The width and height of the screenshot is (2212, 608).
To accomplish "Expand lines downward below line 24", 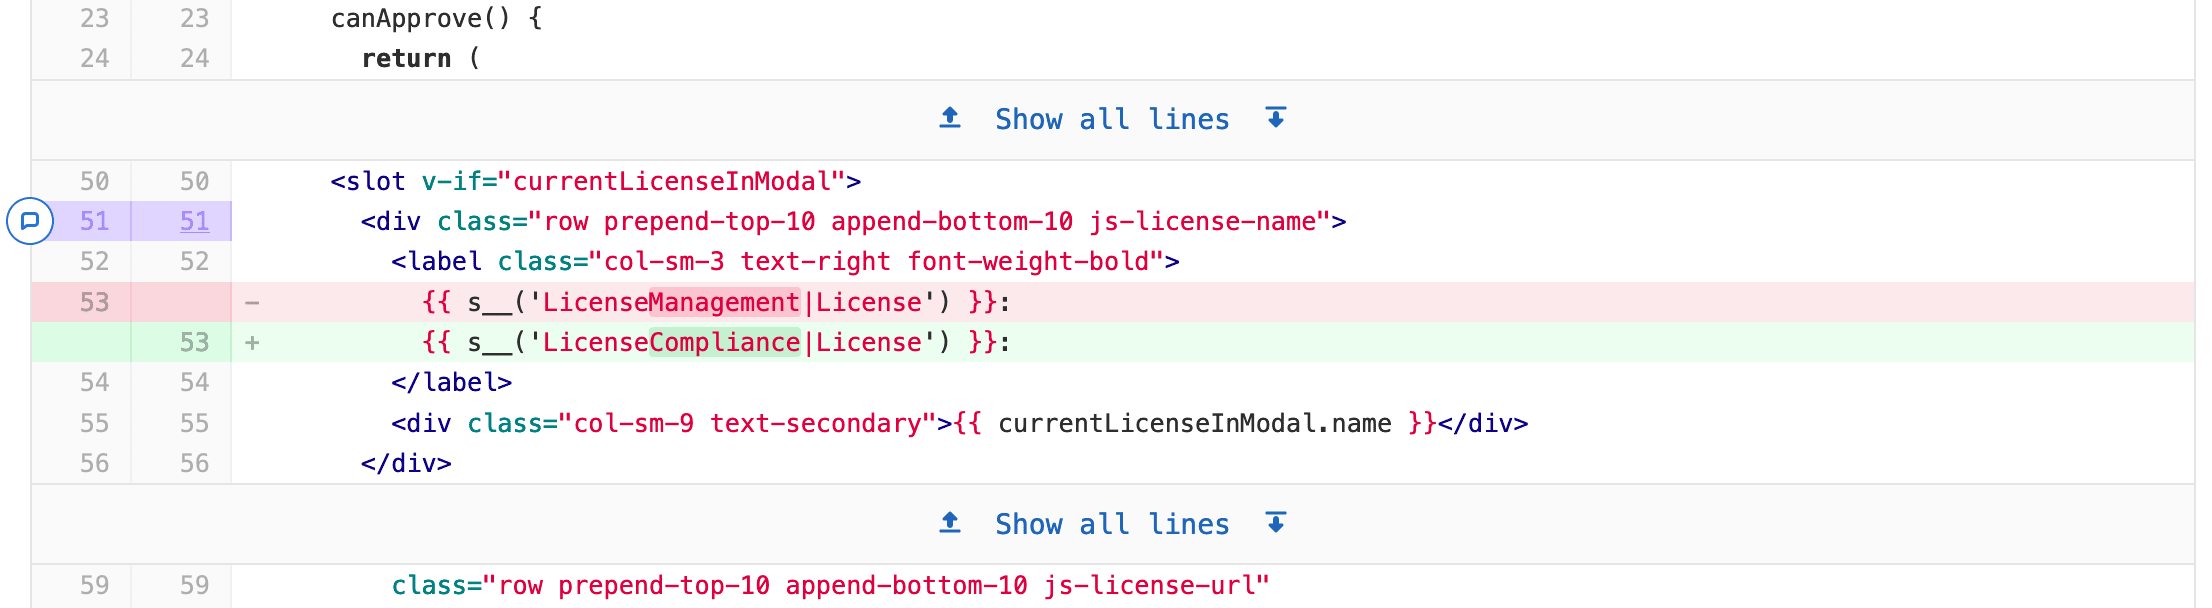I will pyautogui.click(x=1276, y=118).
